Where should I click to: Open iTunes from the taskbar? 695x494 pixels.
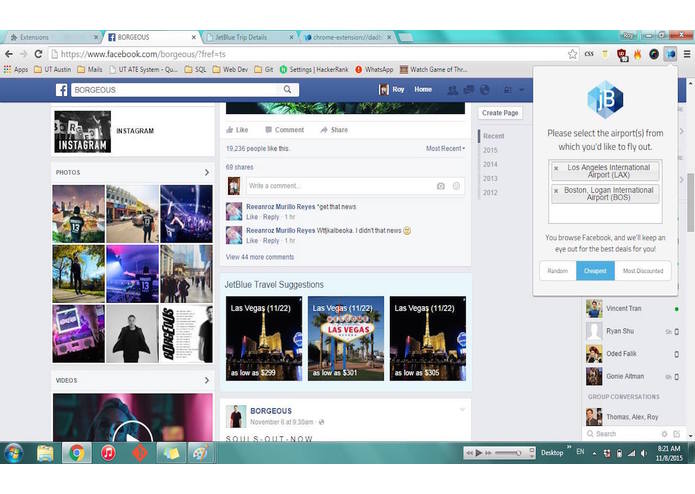point(108,453)
